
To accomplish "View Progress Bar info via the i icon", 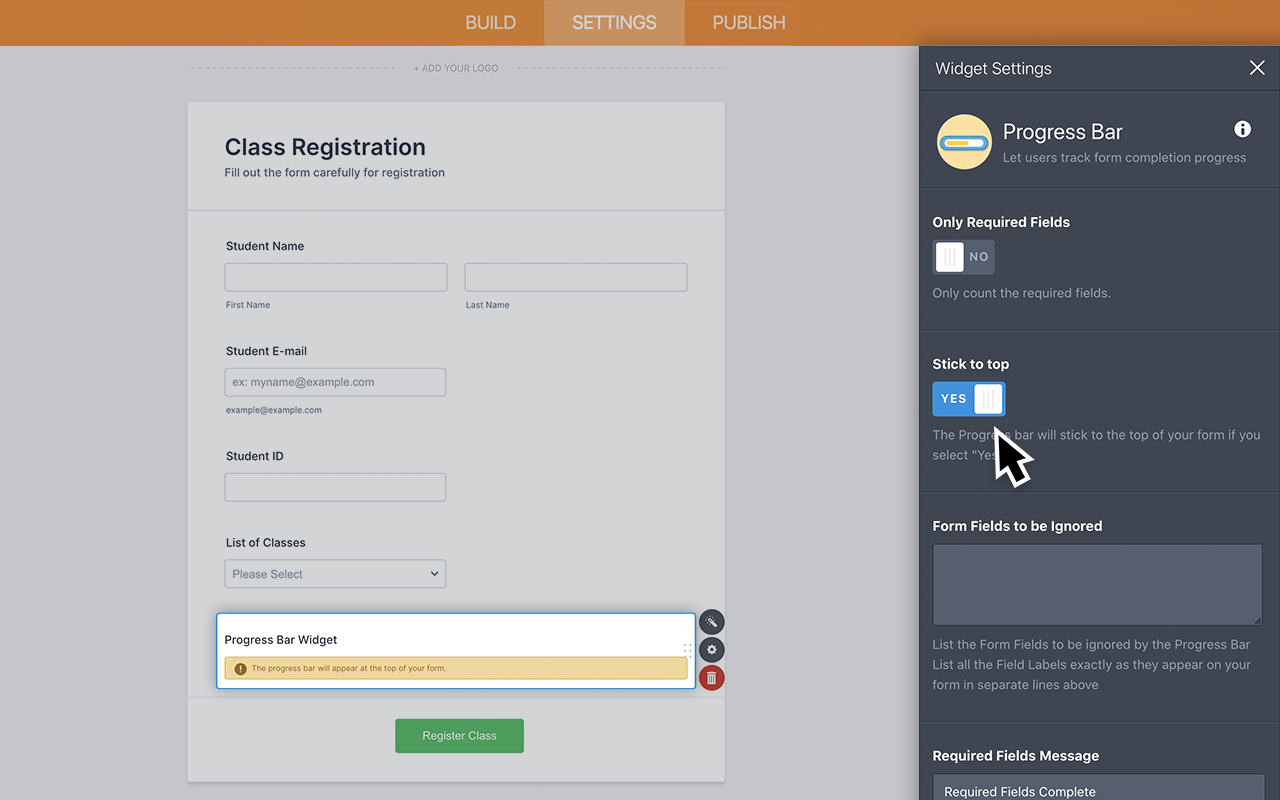I will pyautogui.click(x=1242, y=129).
